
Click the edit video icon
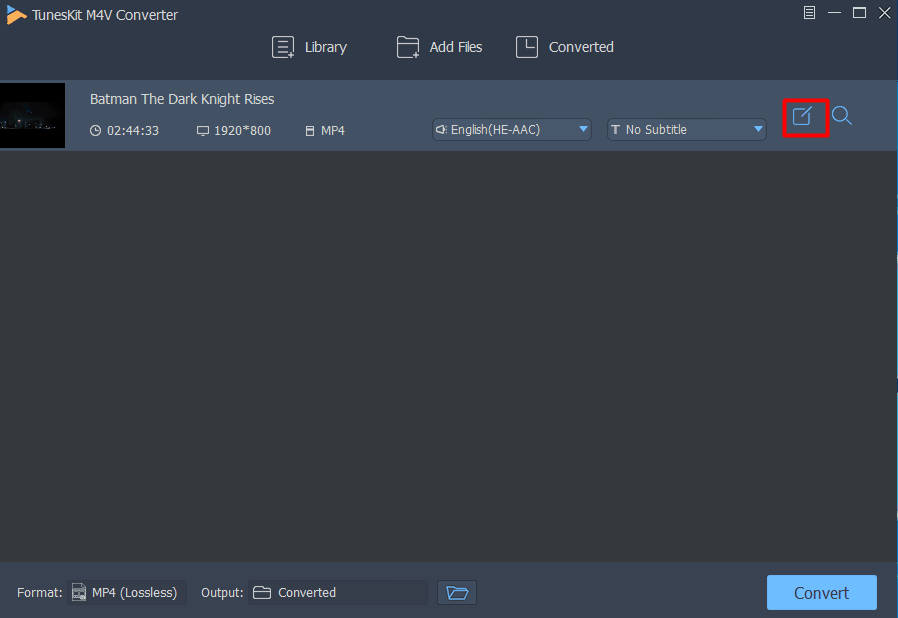click(802, 116)
